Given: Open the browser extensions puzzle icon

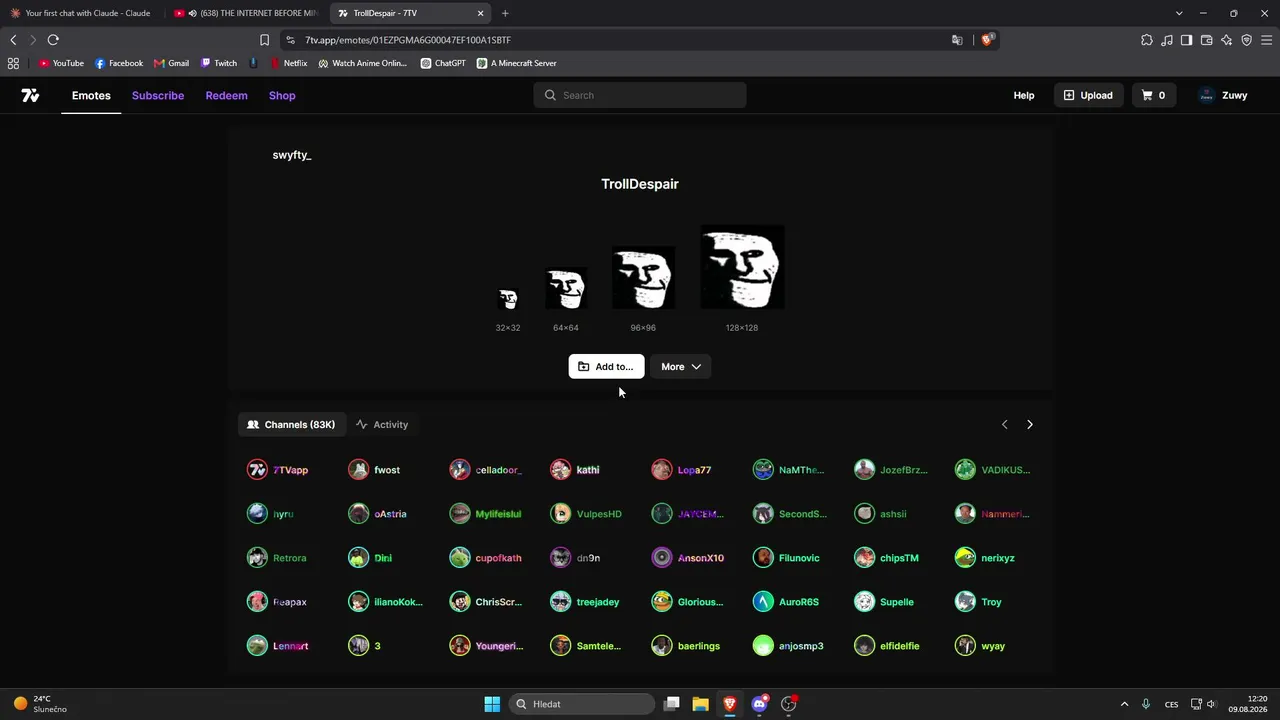Looking at the screenshot, I should point(1147,40).
